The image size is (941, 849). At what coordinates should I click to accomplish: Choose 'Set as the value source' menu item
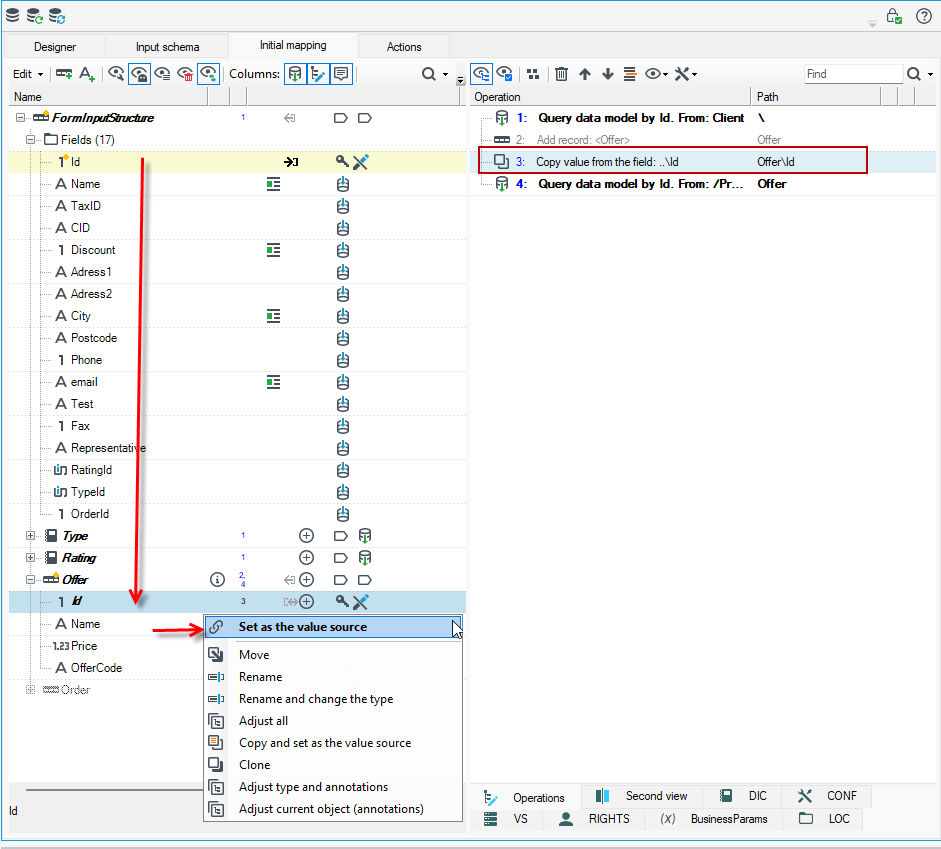click(333, 627)
